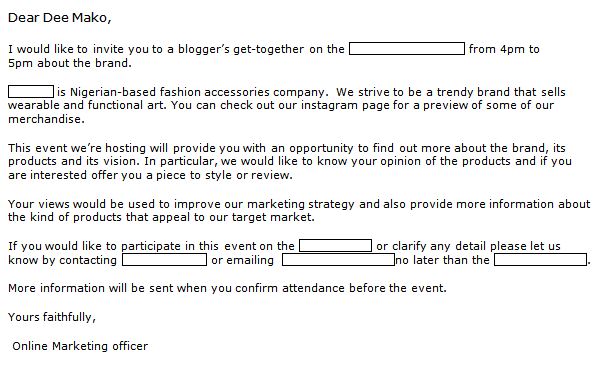Click the 'Yours faithfully,' closing line
597x367 pixels.
[x=52, y=317]
